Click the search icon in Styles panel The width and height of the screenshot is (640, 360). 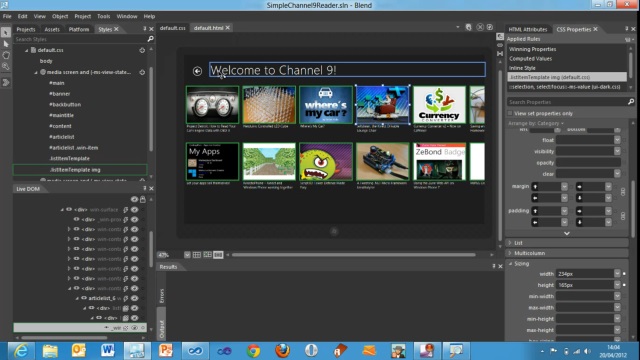tap(150, 39)
